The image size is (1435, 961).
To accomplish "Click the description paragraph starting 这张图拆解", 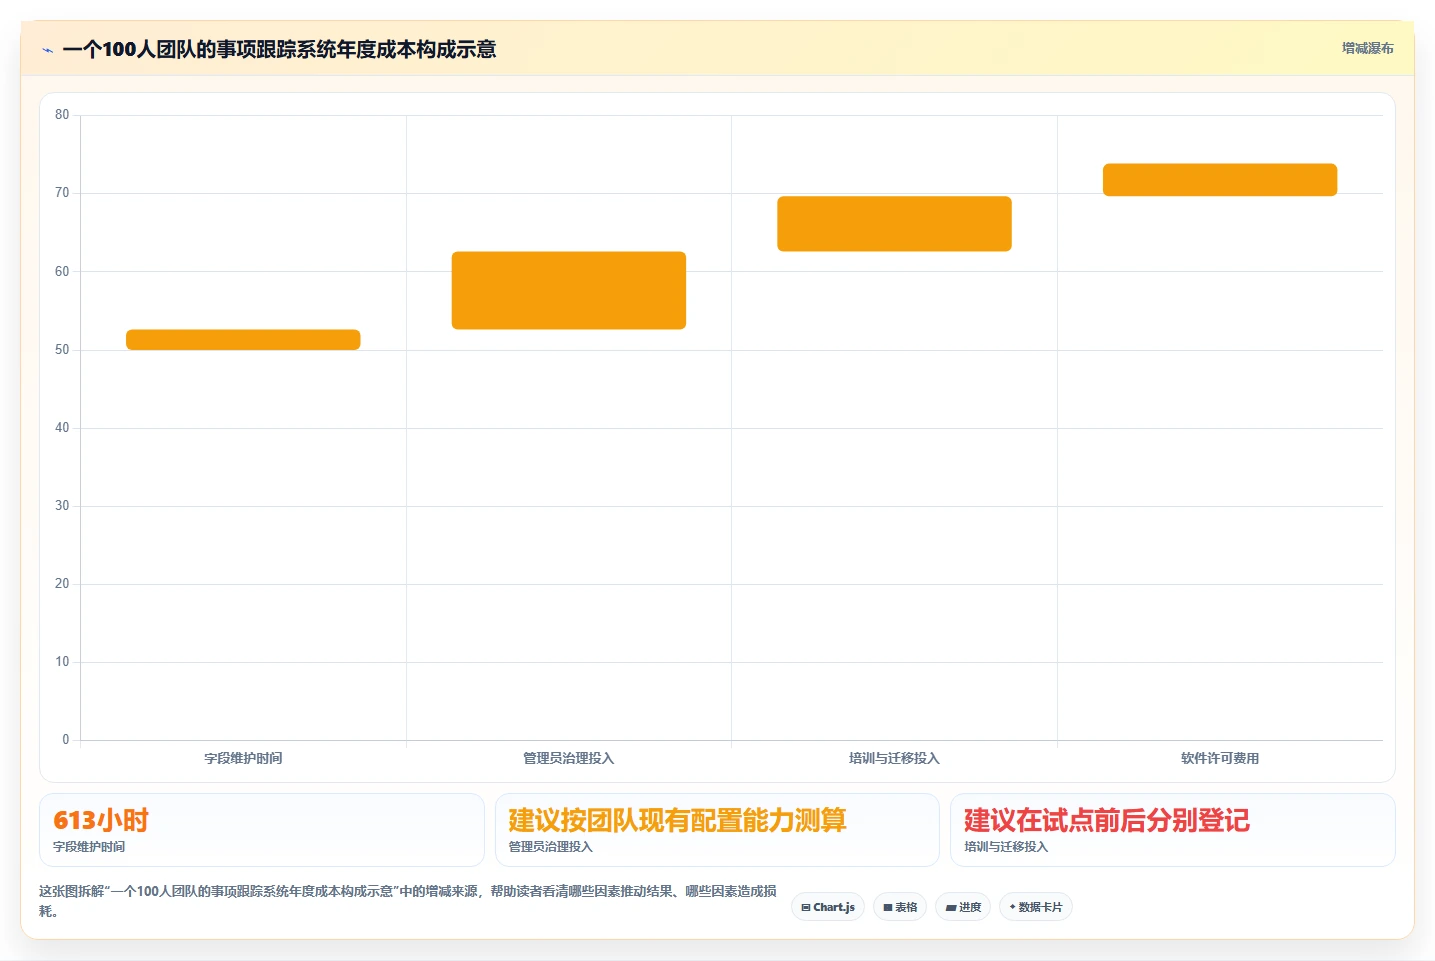I will coord(408,901).
